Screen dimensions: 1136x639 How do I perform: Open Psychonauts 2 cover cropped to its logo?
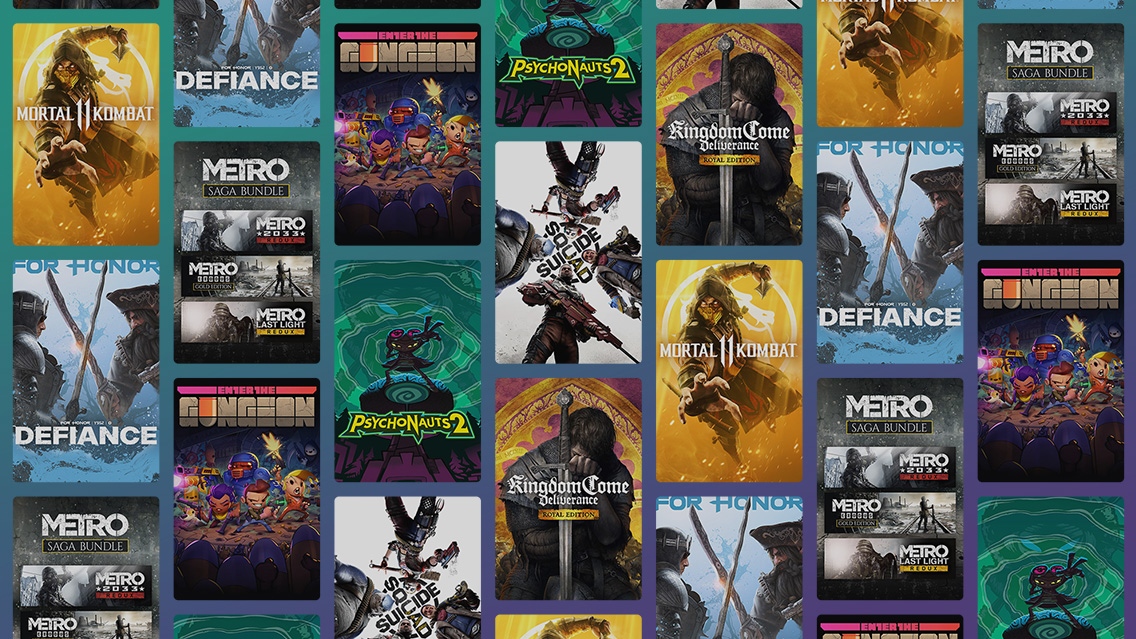click(568, 63)
